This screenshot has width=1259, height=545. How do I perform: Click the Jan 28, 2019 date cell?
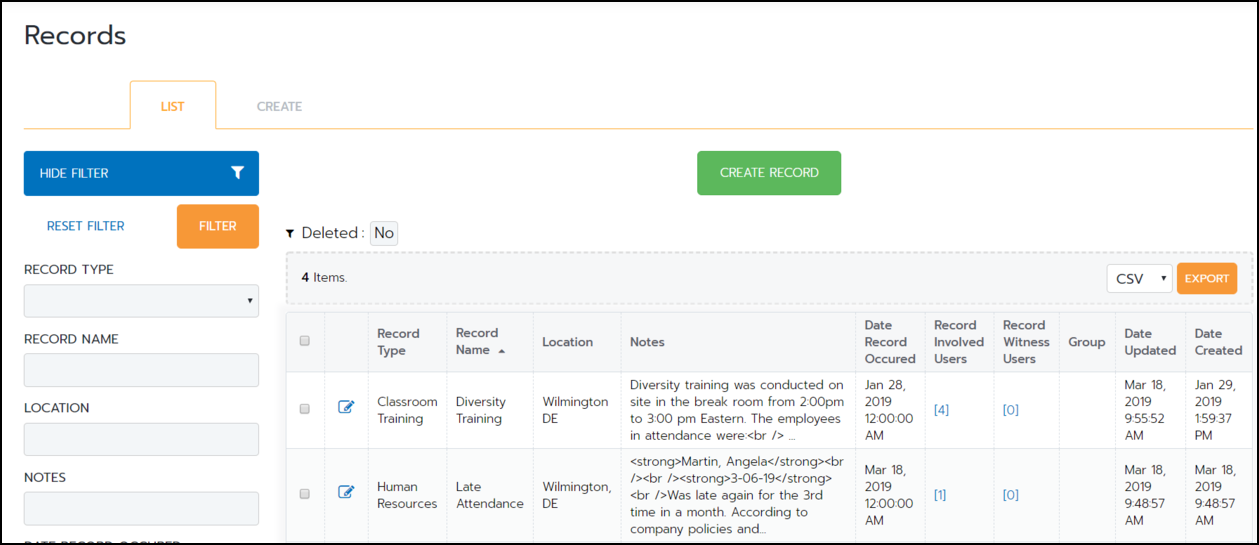[x=889, y=410]
